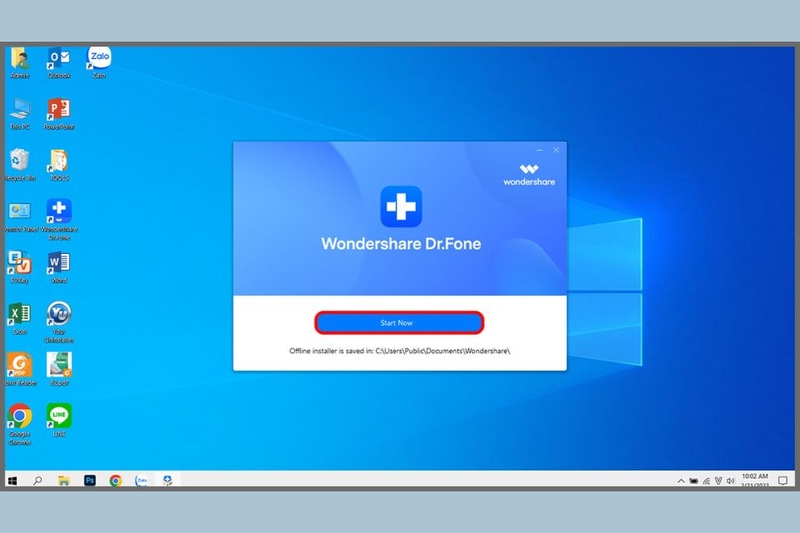This screenshot has height=533, width=800.
Task: Select the Excel desktop shortcut
Action: 20,318
